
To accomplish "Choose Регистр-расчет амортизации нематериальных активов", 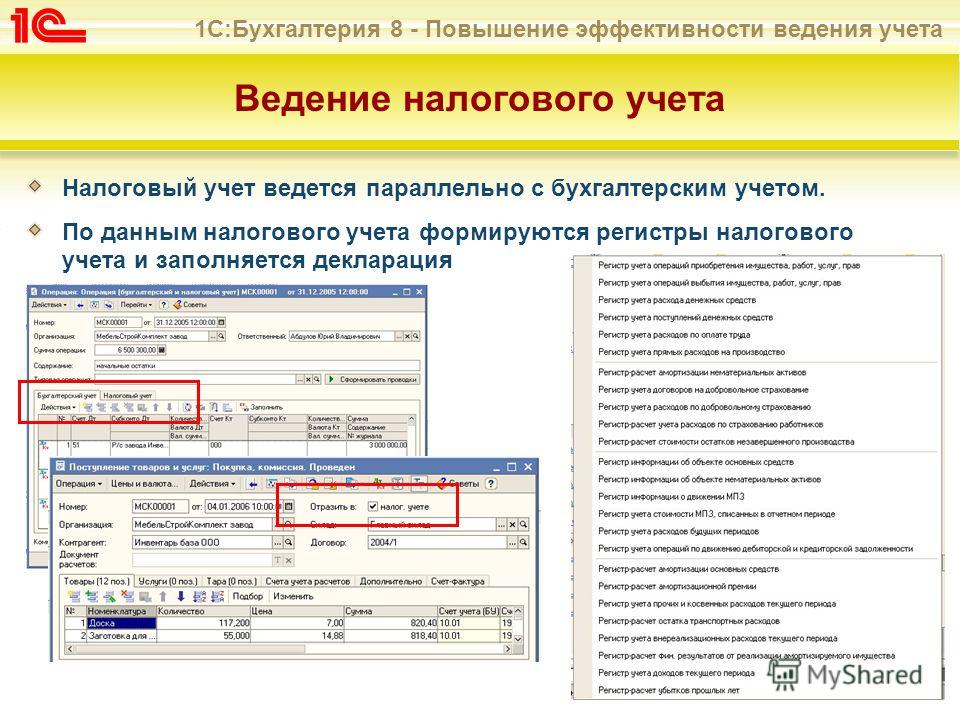I will coord(702,372).
